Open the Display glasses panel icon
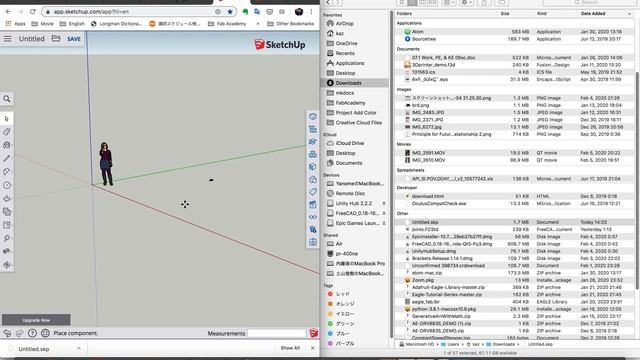 313,217
